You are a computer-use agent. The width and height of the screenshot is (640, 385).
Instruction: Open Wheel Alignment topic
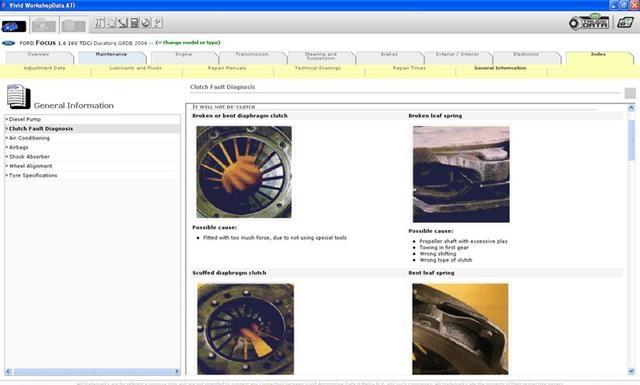coord(31,166)
